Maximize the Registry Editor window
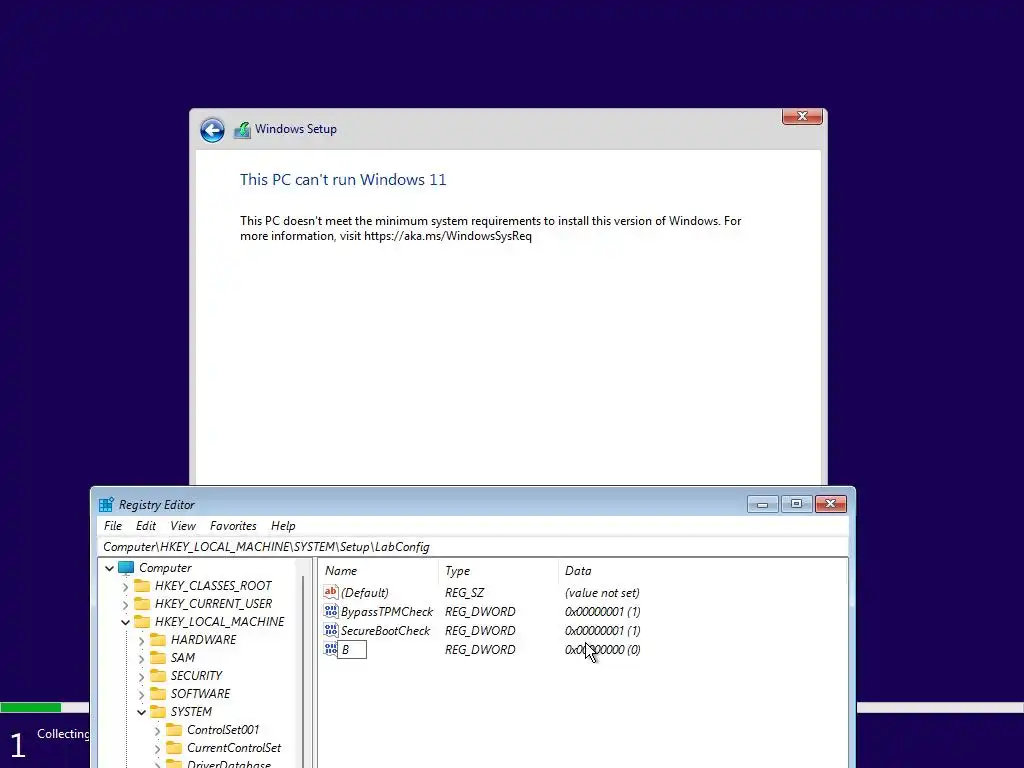The height and width of the screenshot is (768, 1024). coord(796,504)
